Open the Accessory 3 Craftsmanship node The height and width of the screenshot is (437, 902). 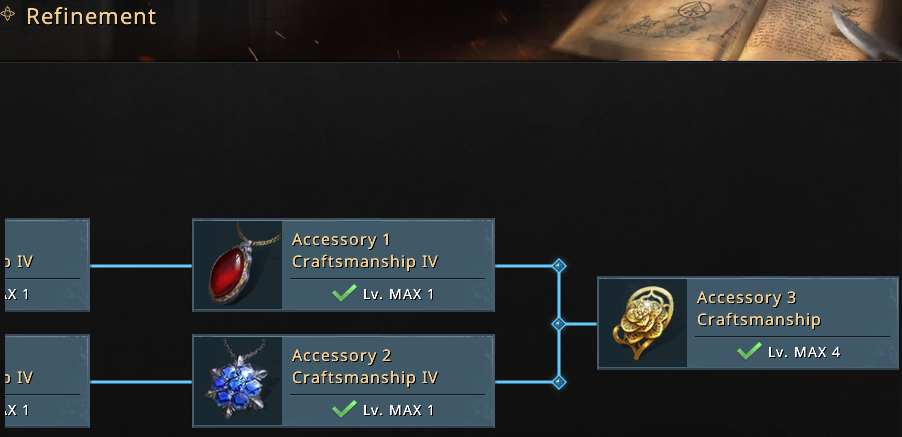(x=748, y=323)
